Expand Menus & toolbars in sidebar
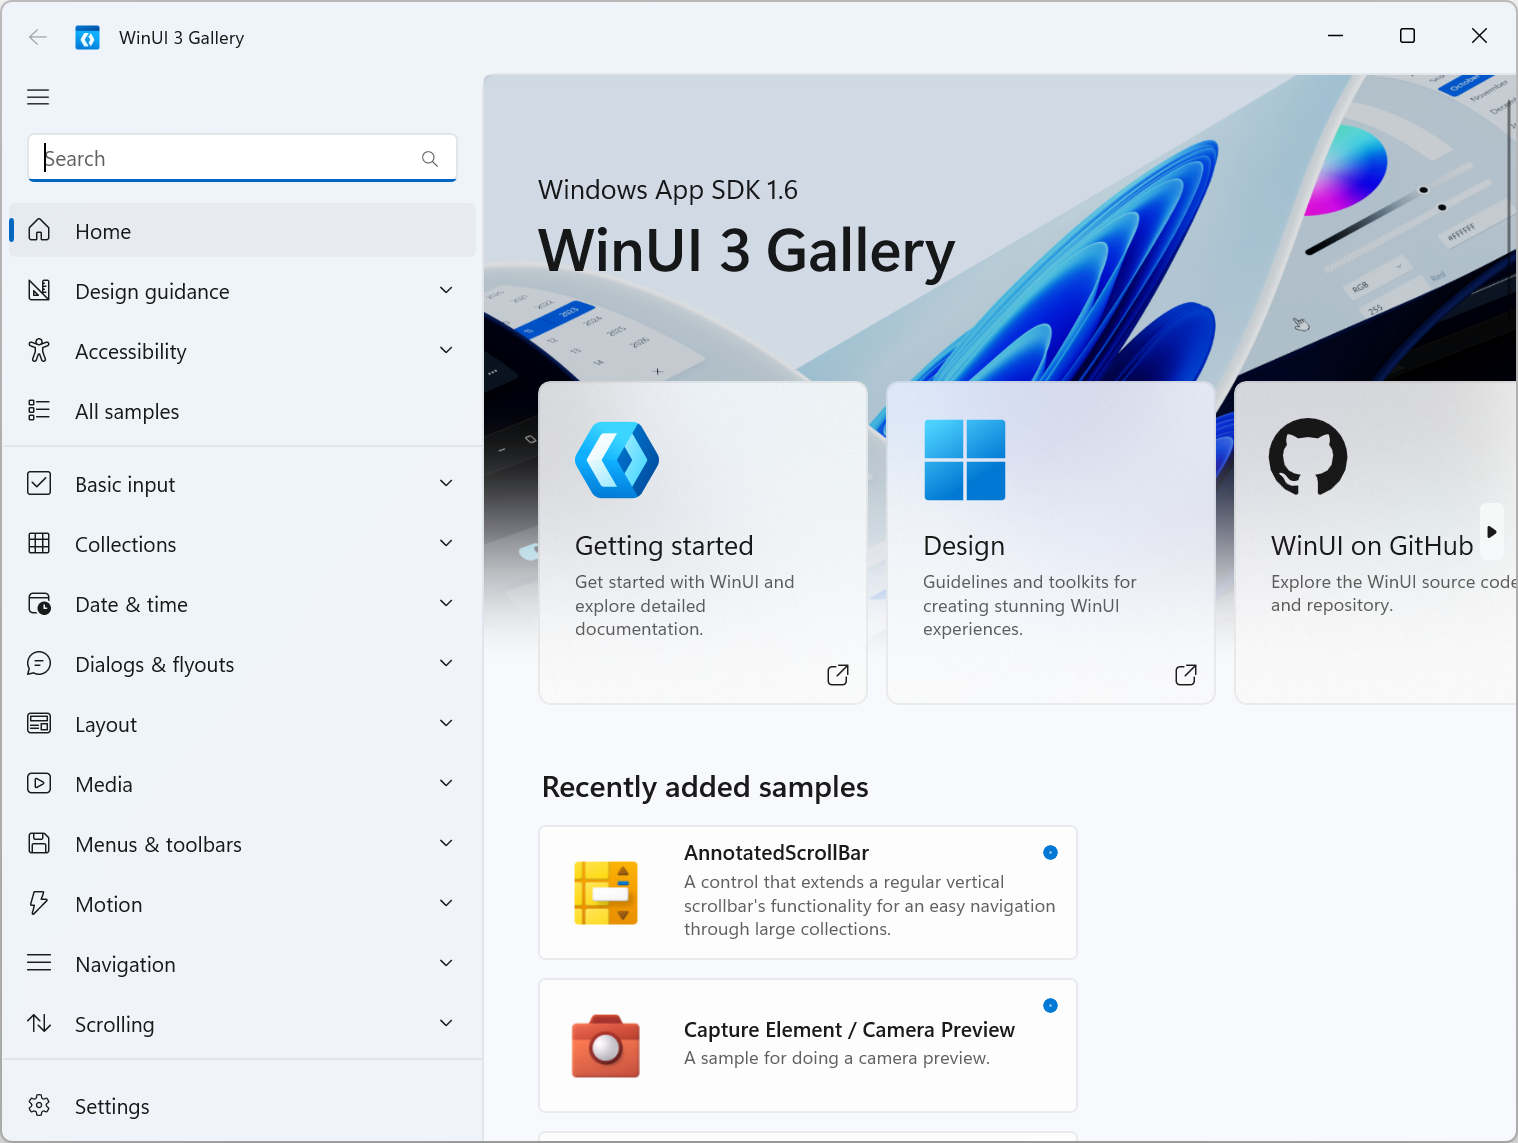Image resolution: width=1518 pixels, height=1143 pixels. pos(446,843)
